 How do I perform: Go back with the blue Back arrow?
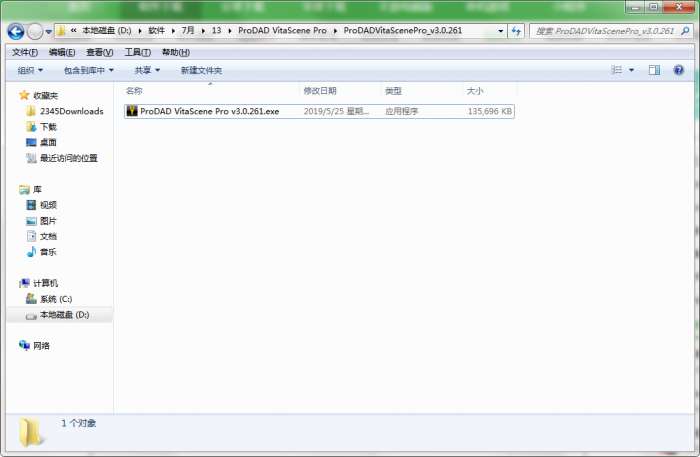[x=16, y=31]
